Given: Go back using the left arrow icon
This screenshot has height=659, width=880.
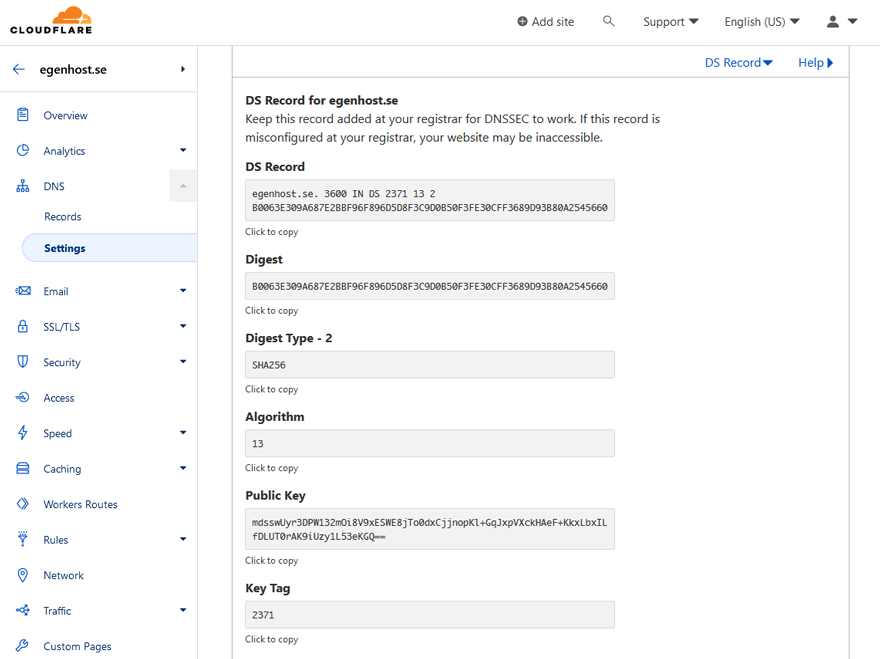Looking at the screenshot, I should point(19,69).
